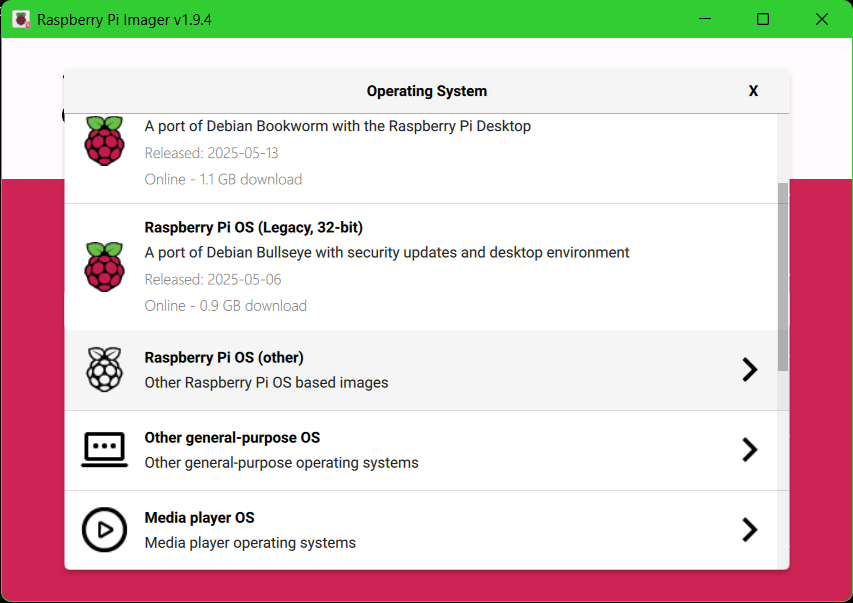The height and width of the screenshot is (603, 853).
Task: Click 'Media player operating systems' text
Action: 250,543
